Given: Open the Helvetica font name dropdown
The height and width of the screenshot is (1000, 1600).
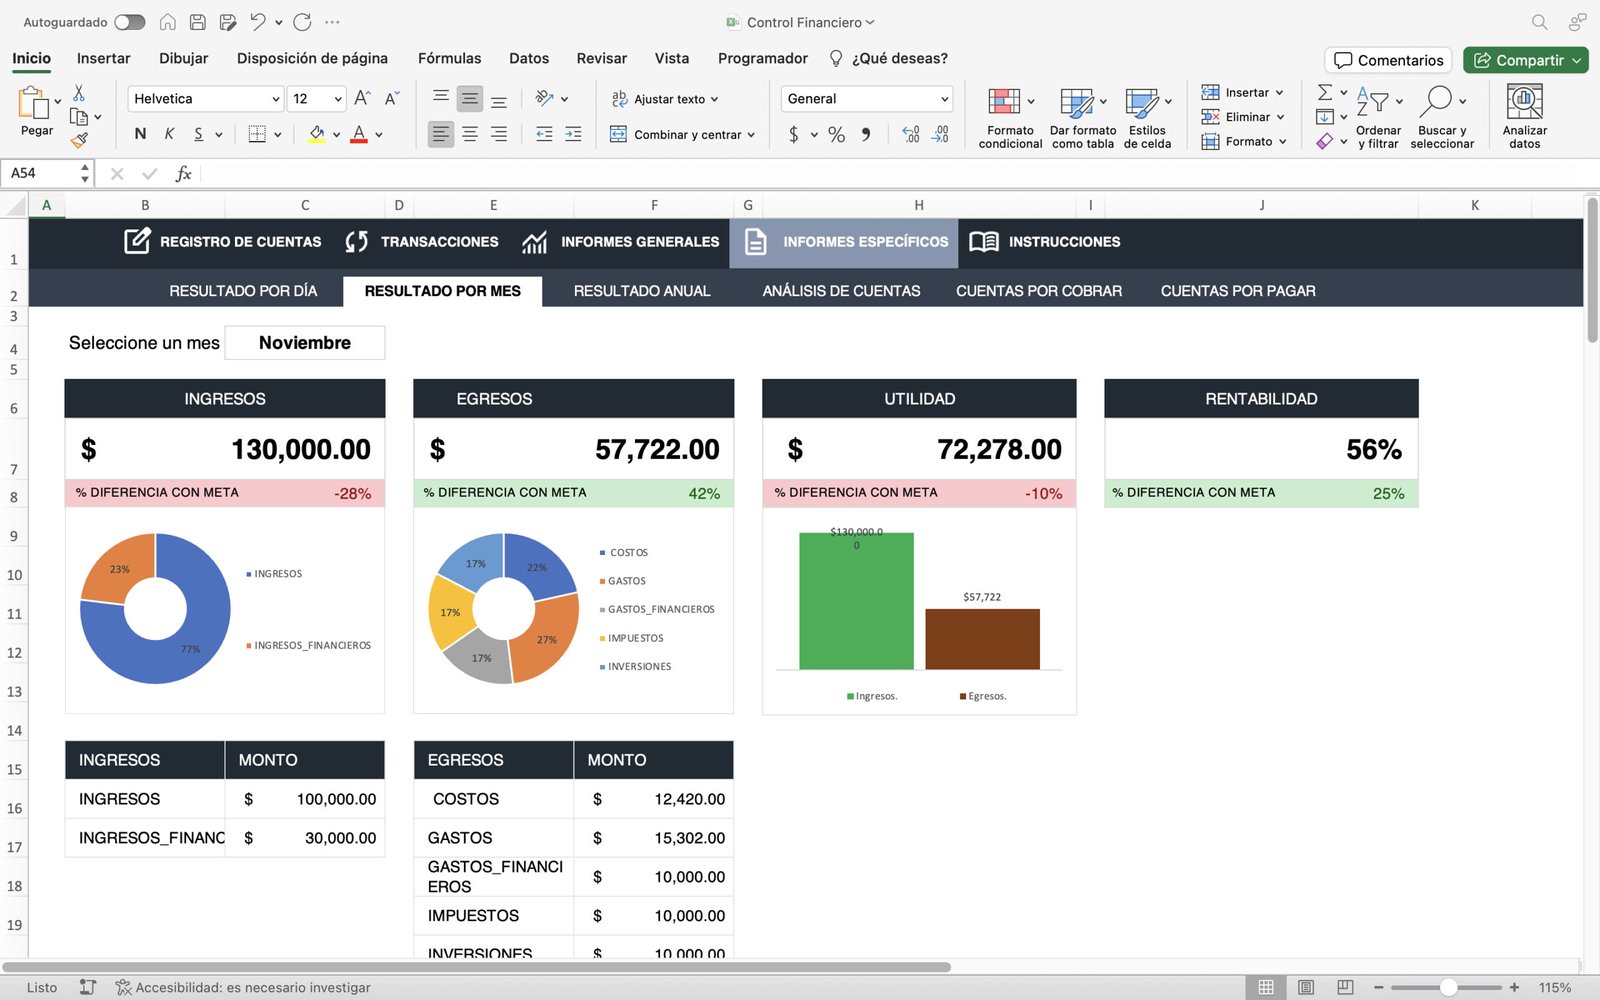Looking at the screenshot, I should 276,99.
